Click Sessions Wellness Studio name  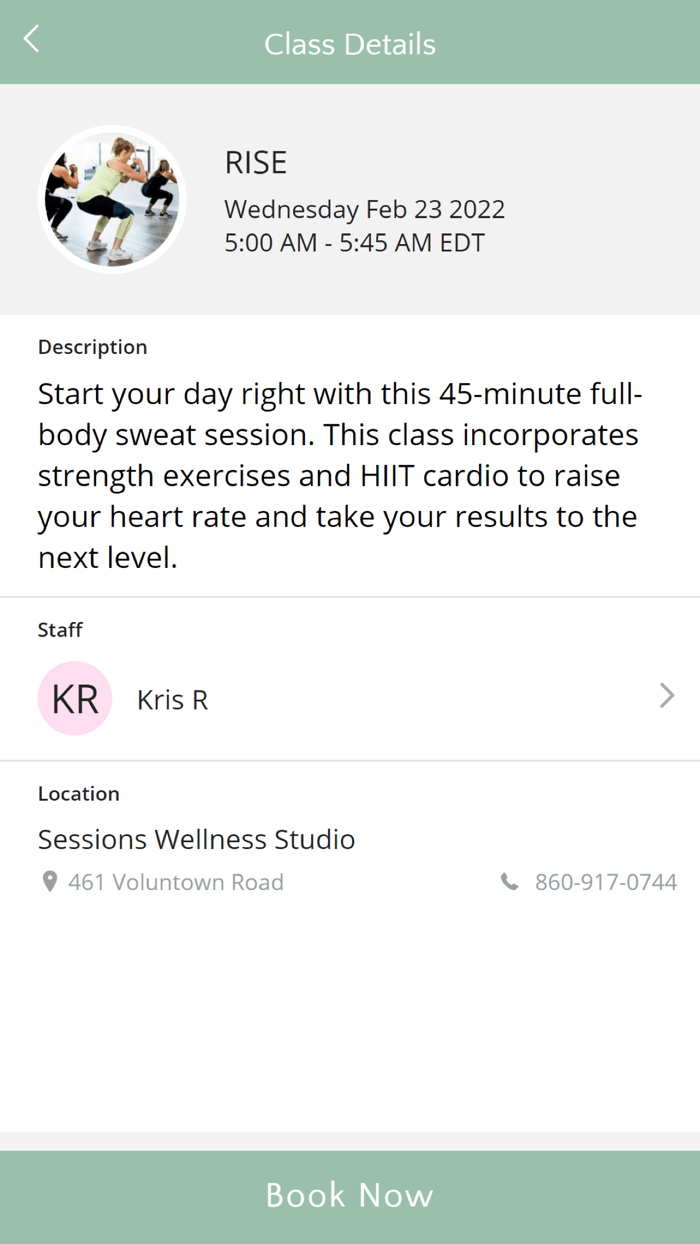click(196, 840)
